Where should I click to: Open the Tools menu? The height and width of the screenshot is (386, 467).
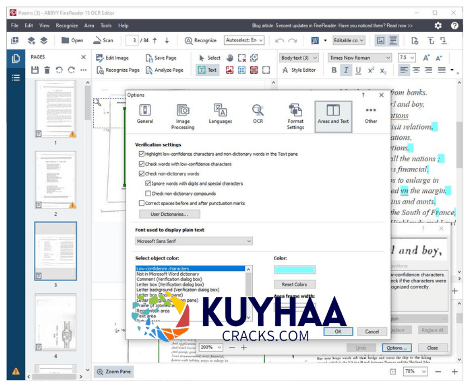[x=106, y=26]
